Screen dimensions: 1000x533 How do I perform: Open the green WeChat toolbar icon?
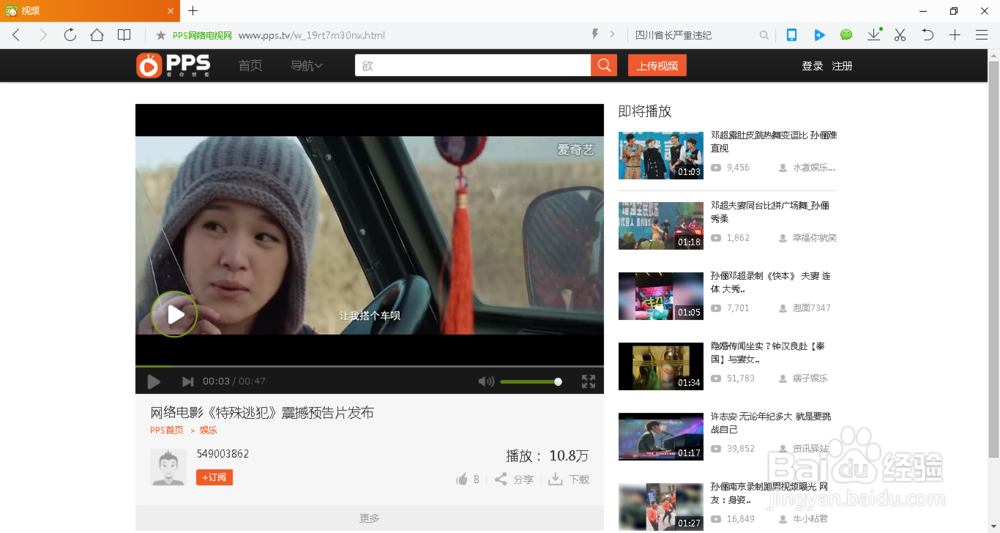pyautogui.click(x=846, y=35)
